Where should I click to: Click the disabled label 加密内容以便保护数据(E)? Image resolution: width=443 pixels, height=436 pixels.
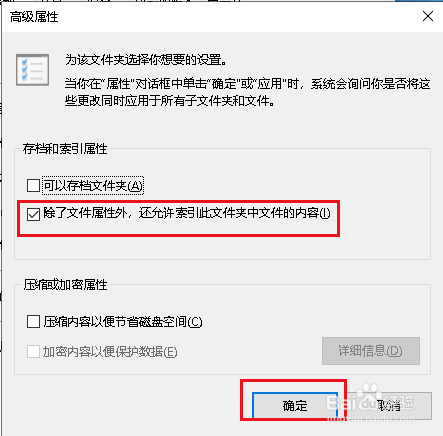[x=110, y=352]
